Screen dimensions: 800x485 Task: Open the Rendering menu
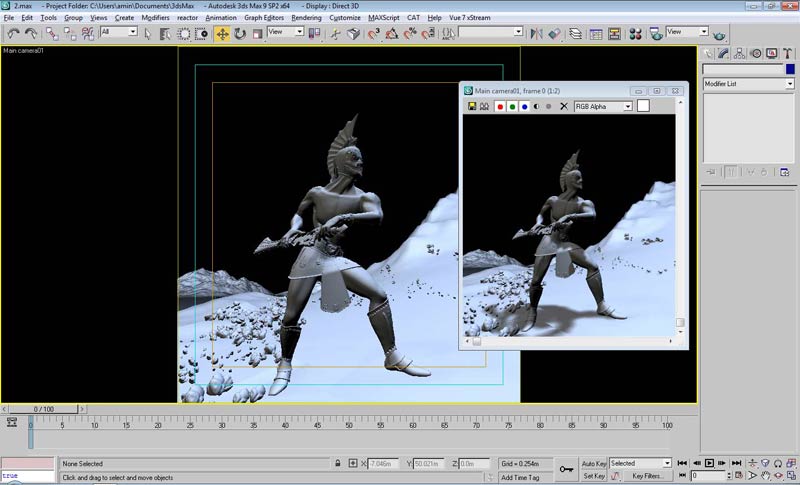pyautogui.click(x=306, y=18)
